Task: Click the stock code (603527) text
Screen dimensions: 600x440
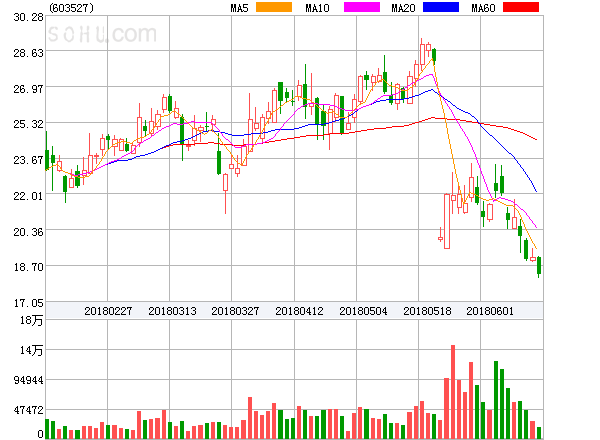Action: click(72, 8)
